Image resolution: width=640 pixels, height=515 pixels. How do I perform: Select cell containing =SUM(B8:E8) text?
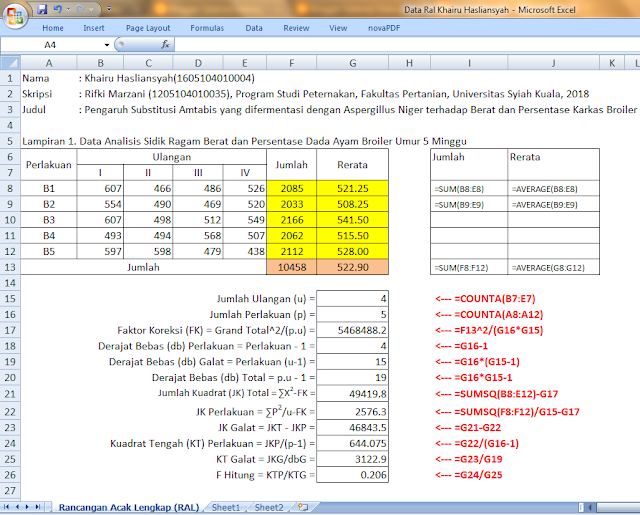pyautogui.click(x=469, y=189)
